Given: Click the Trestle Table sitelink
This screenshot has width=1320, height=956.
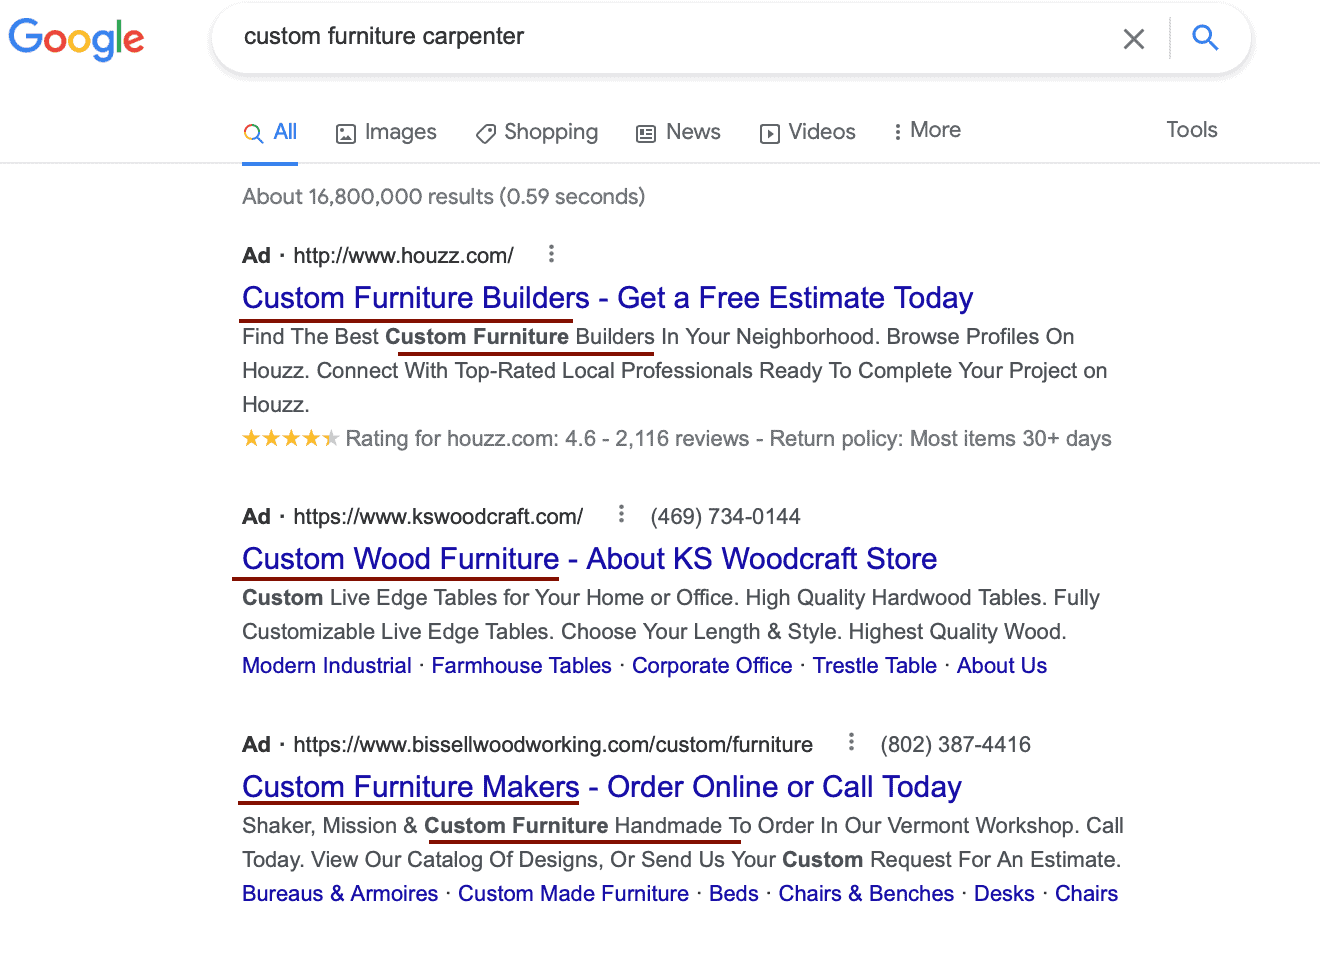Looking at the screenshot, I should [x=875, y=666].
